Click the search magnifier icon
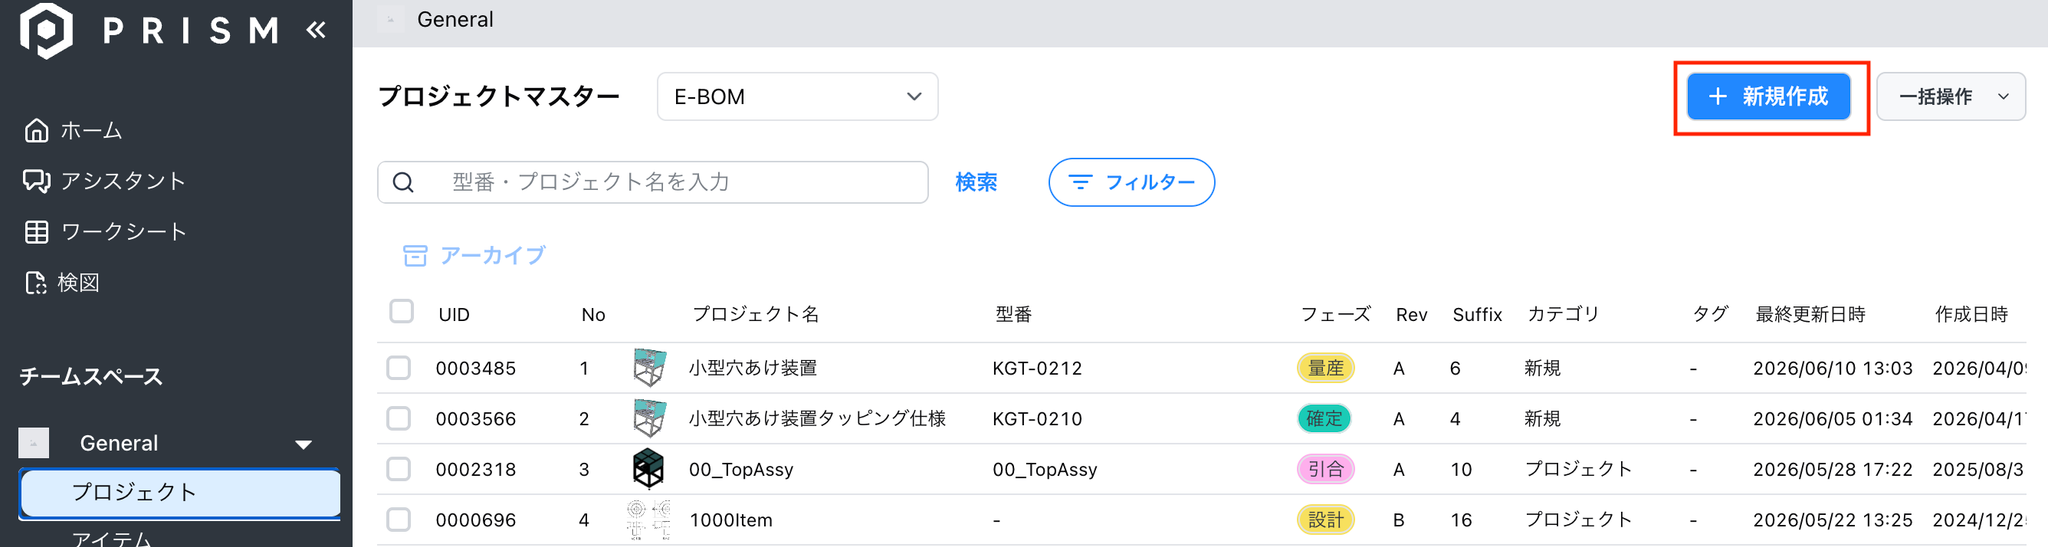 pyautogui.click(x=403, y=182)
